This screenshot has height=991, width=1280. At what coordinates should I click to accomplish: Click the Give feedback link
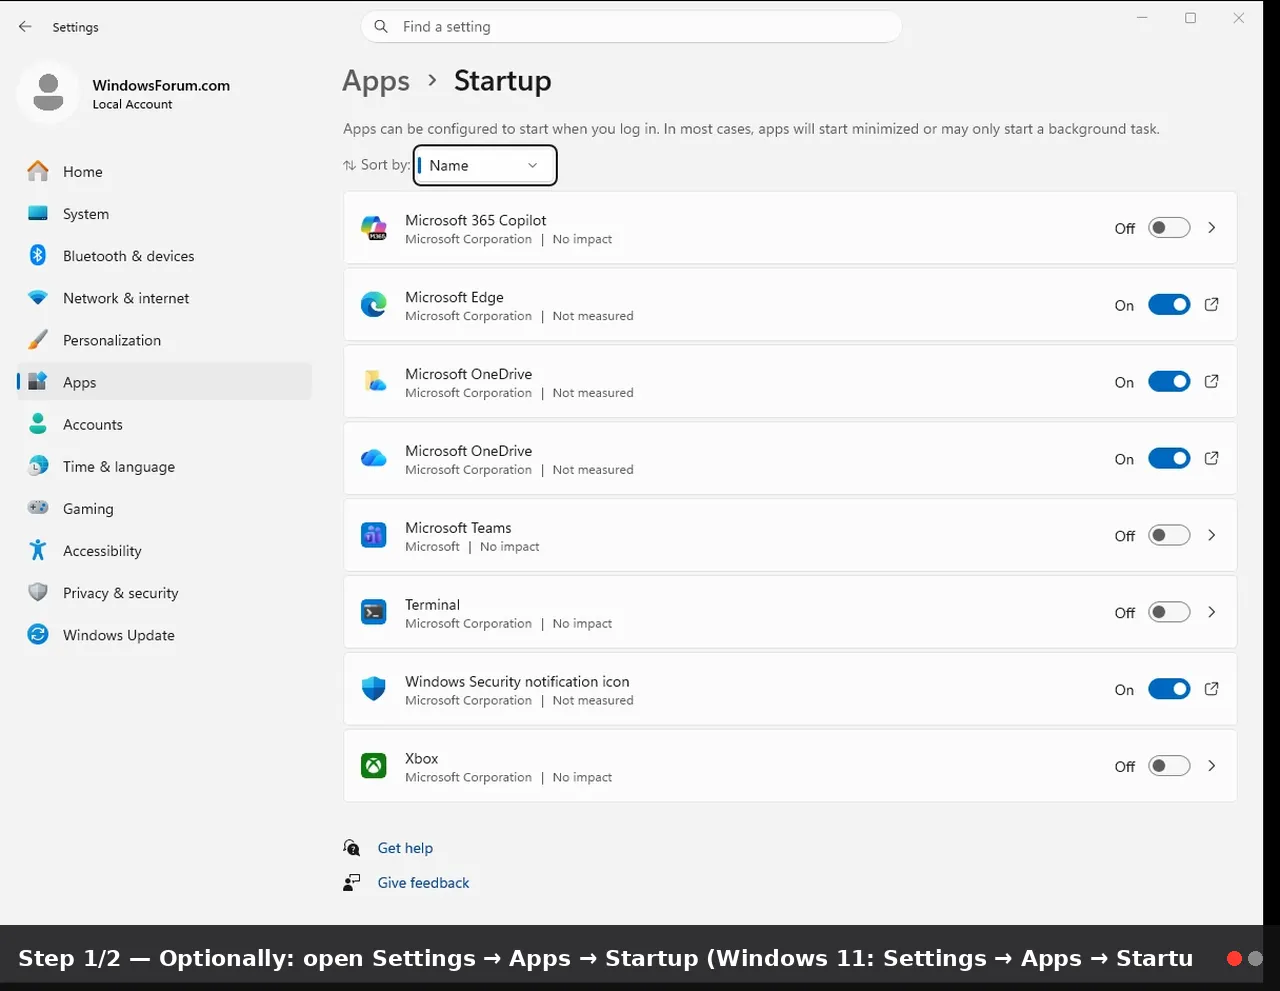(423, 883)
